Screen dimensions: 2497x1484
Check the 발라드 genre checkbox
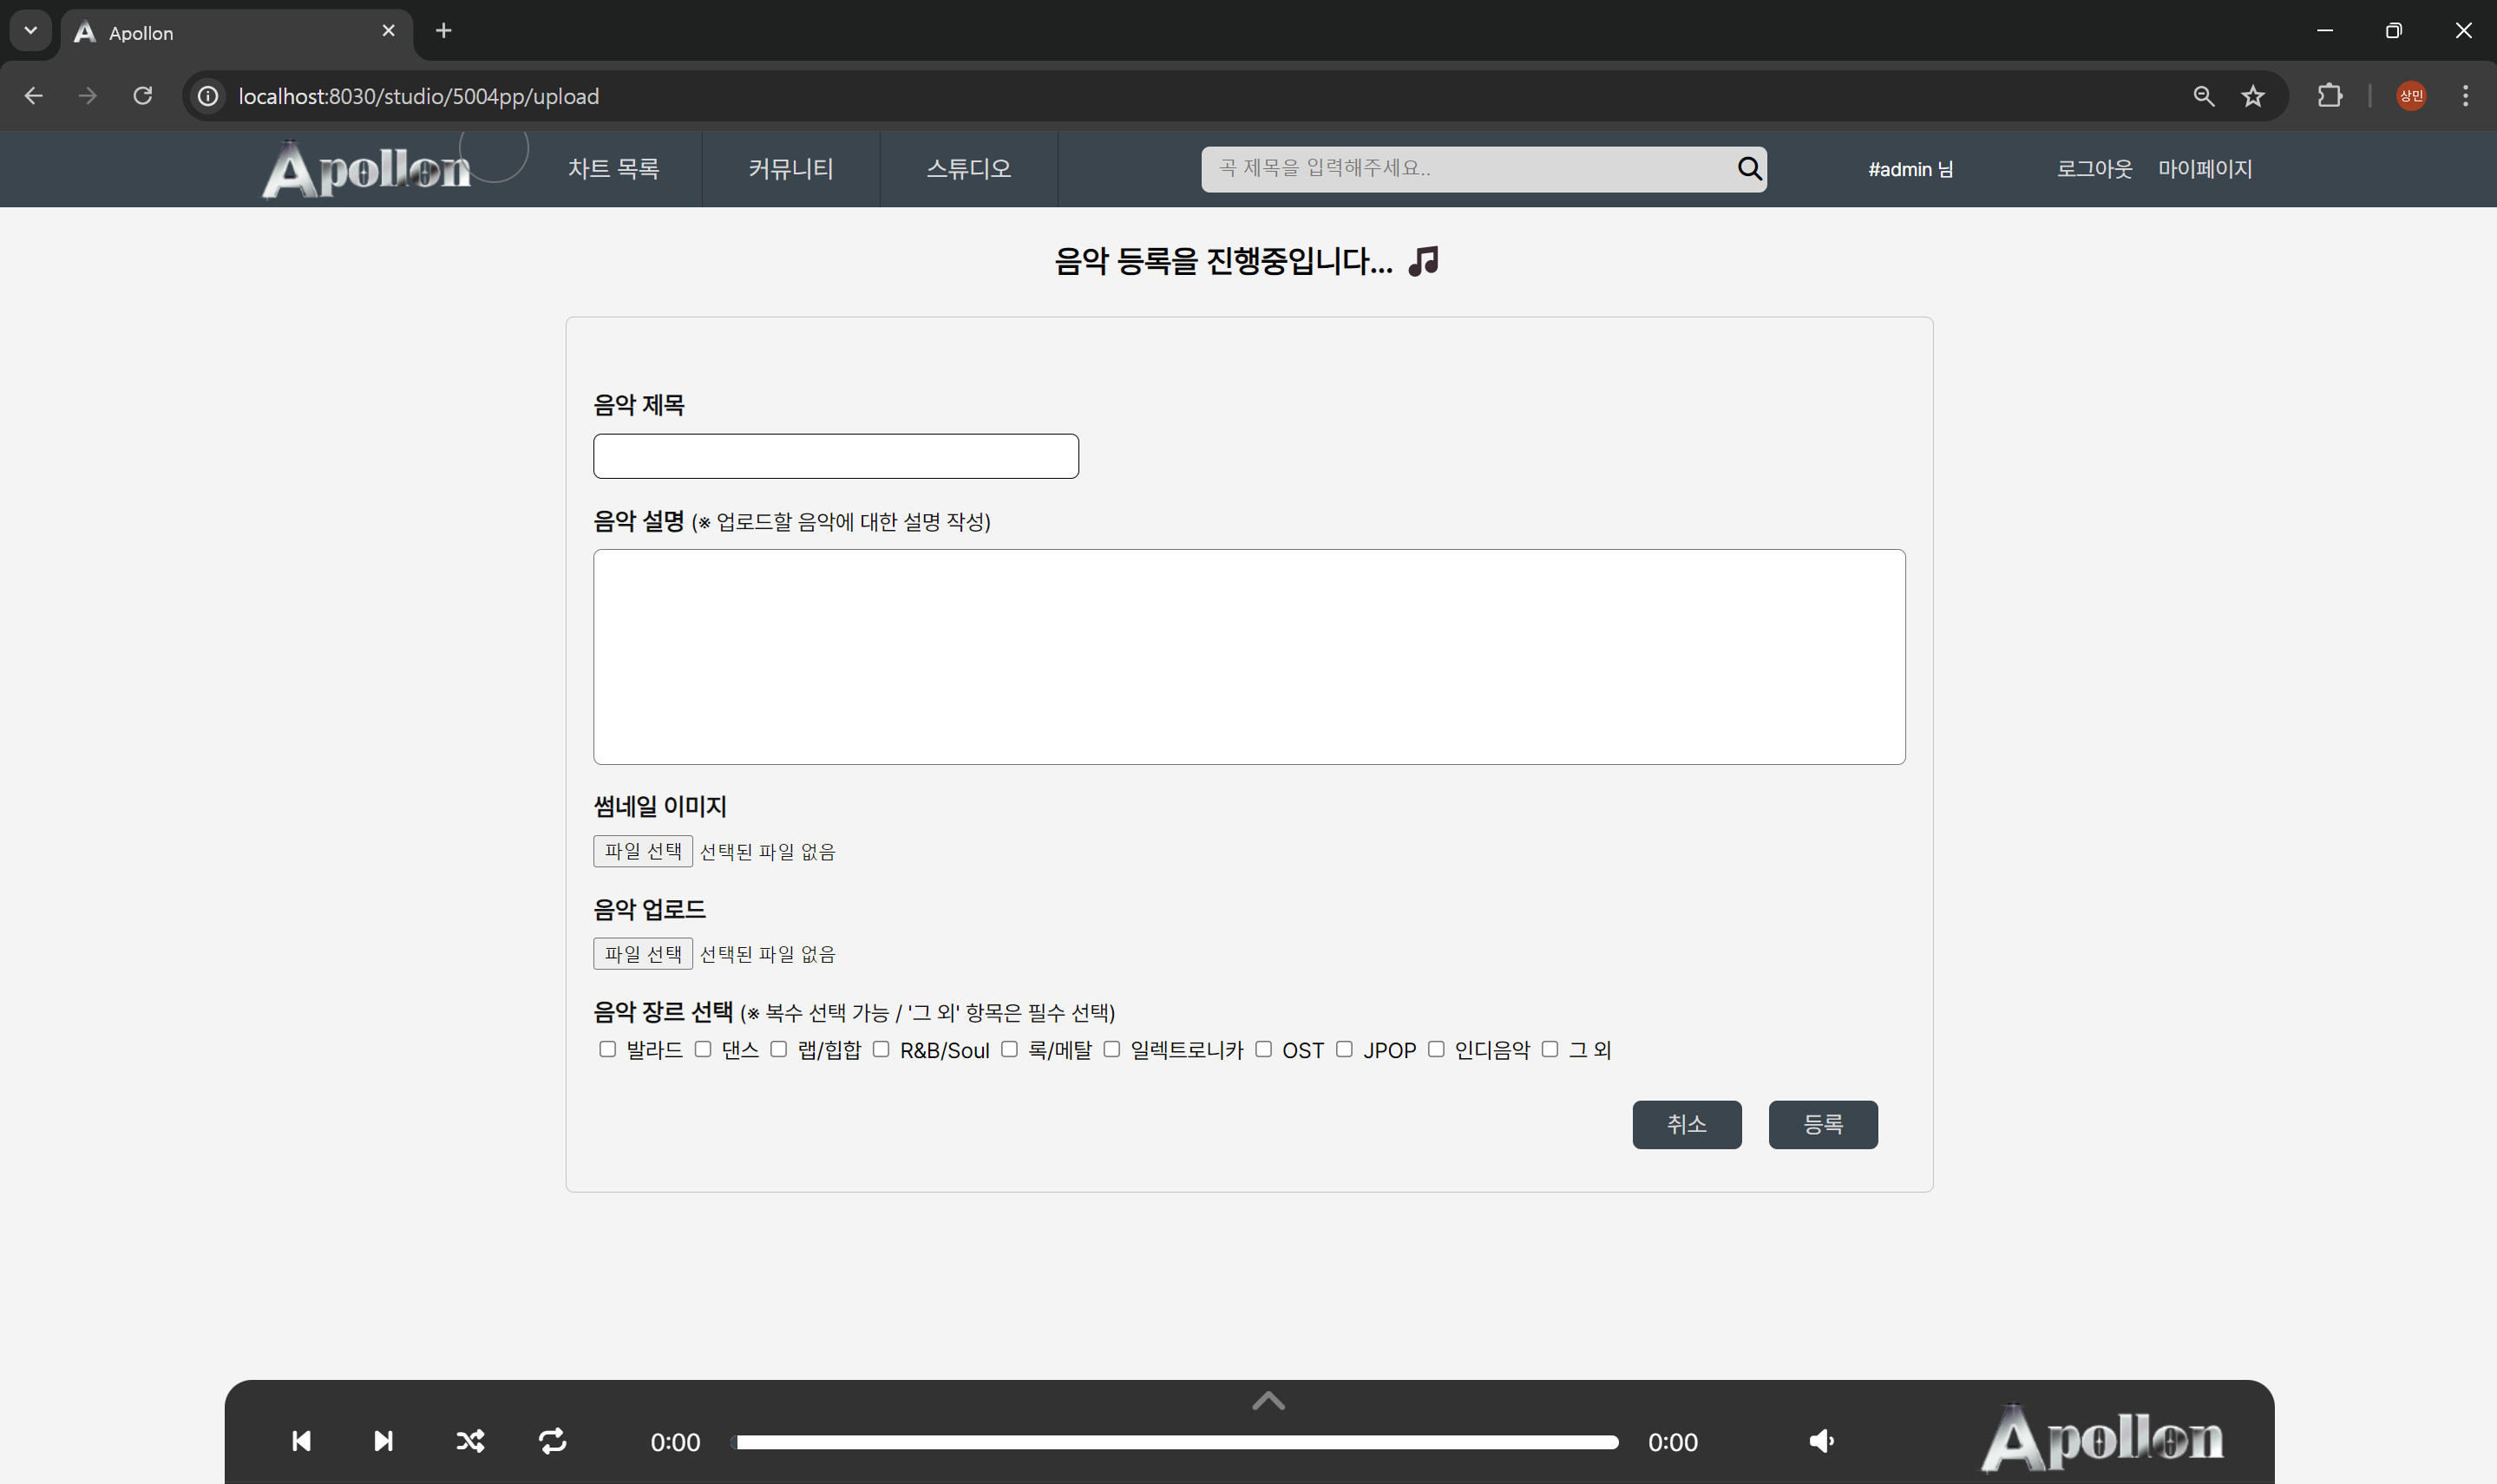point(607,1049)
